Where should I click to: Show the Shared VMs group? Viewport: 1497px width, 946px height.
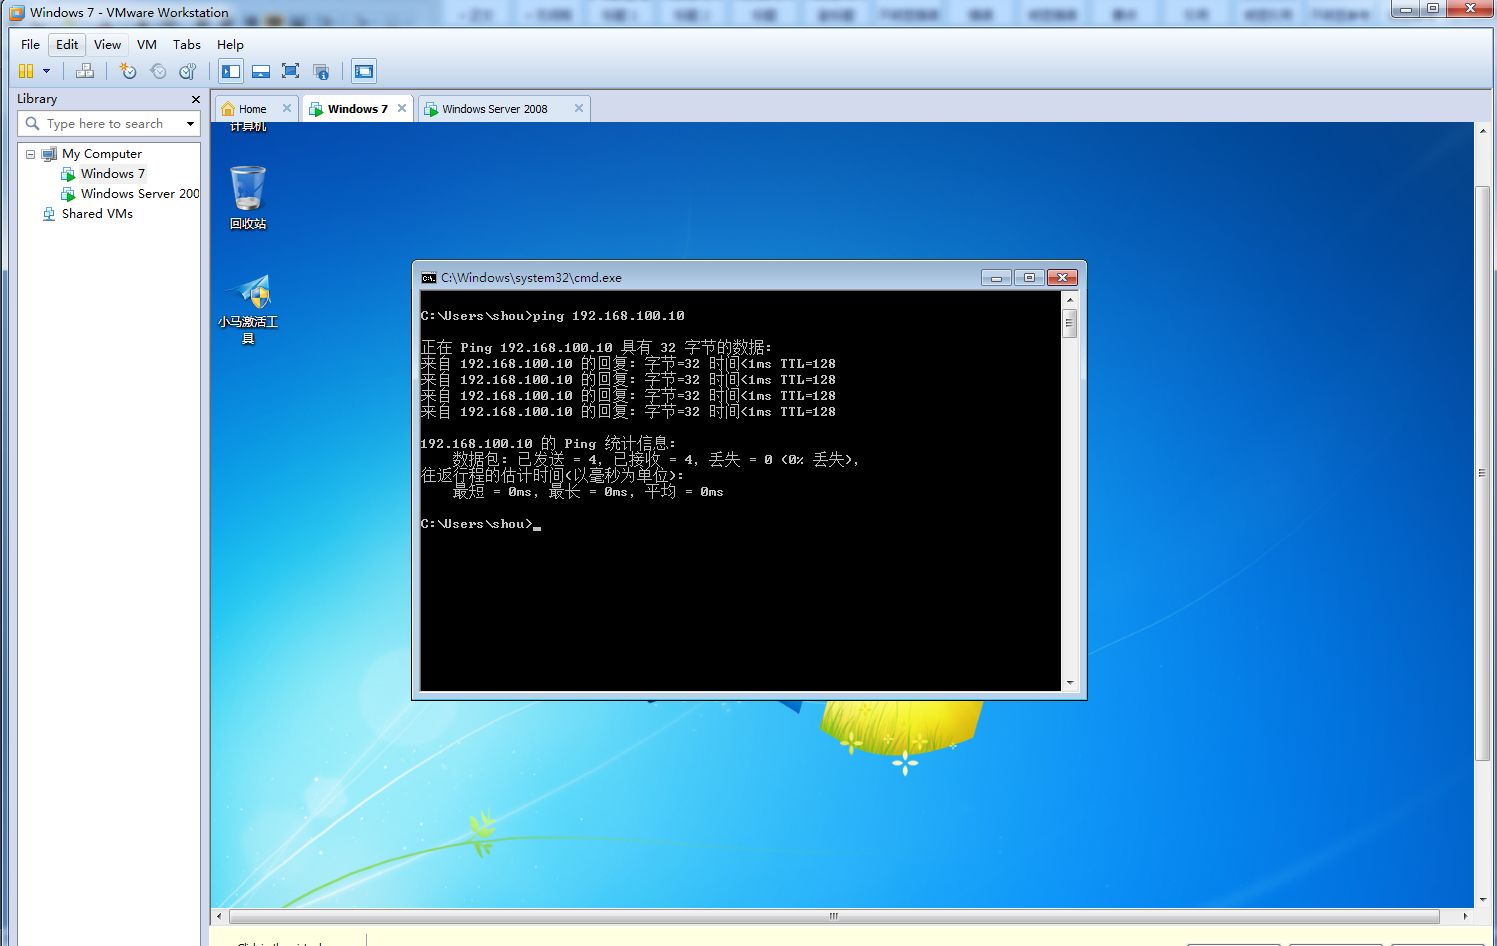tap(96, 213)
